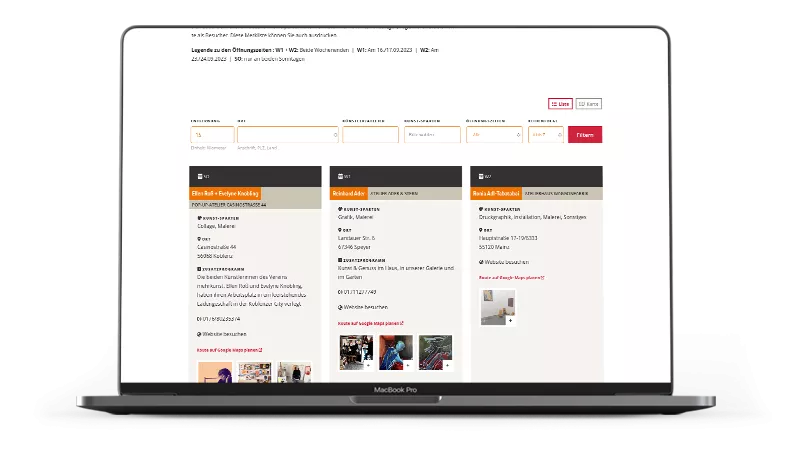Image resolution: width=800 pixels, height=454 pixels.
Task: Click calendar icon in Ellen Roß card header
Action: tap(199, 176)
